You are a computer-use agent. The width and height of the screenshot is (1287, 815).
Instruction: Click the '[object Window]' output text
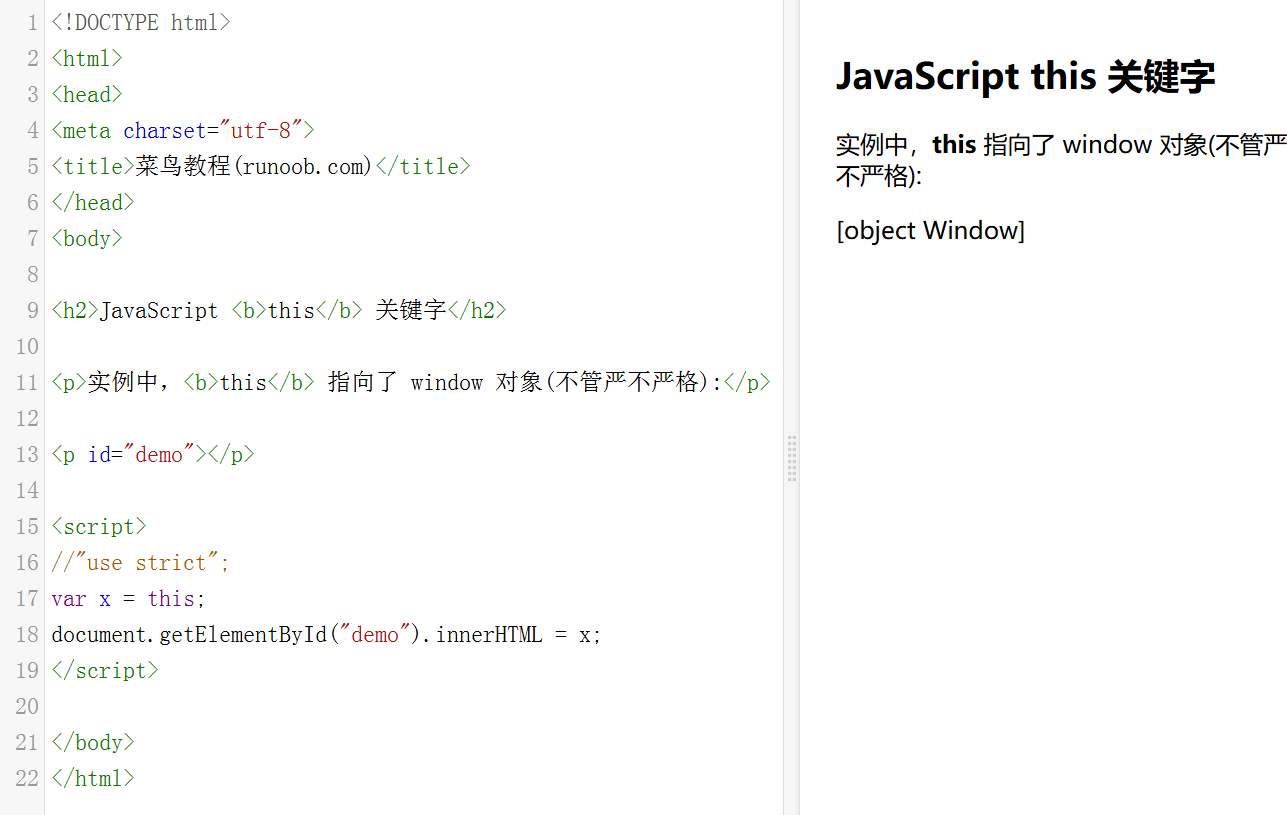(930, 231)
